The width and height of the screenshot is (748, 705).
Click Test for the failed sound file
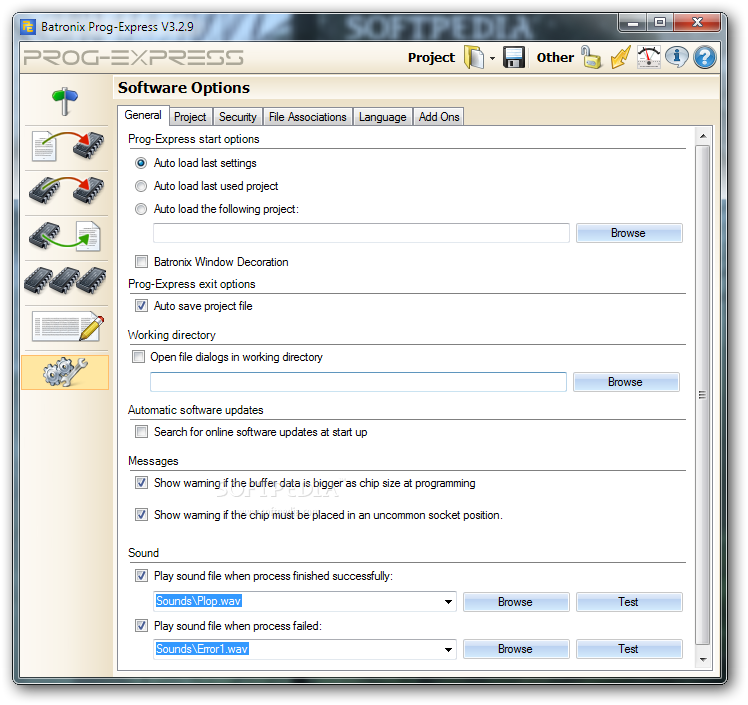tap(629, 649)
